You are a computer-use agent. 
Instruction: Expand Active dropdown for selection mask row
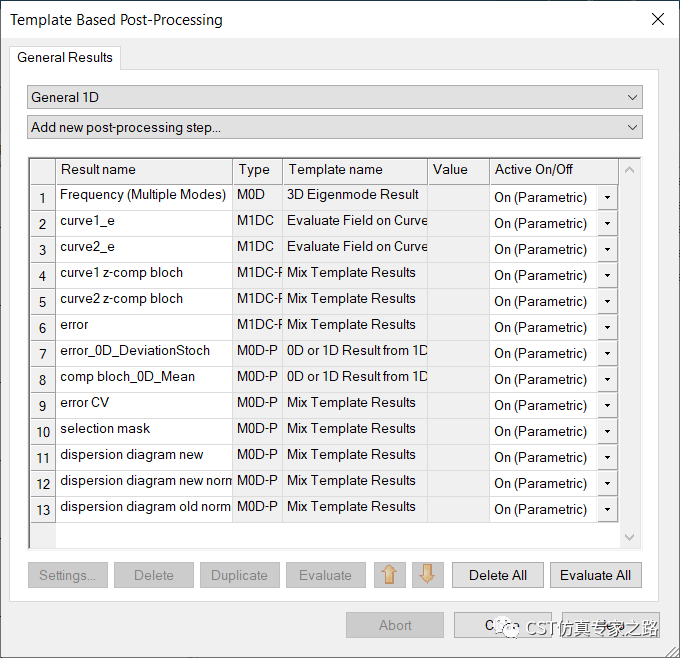[x=607, y=432]
